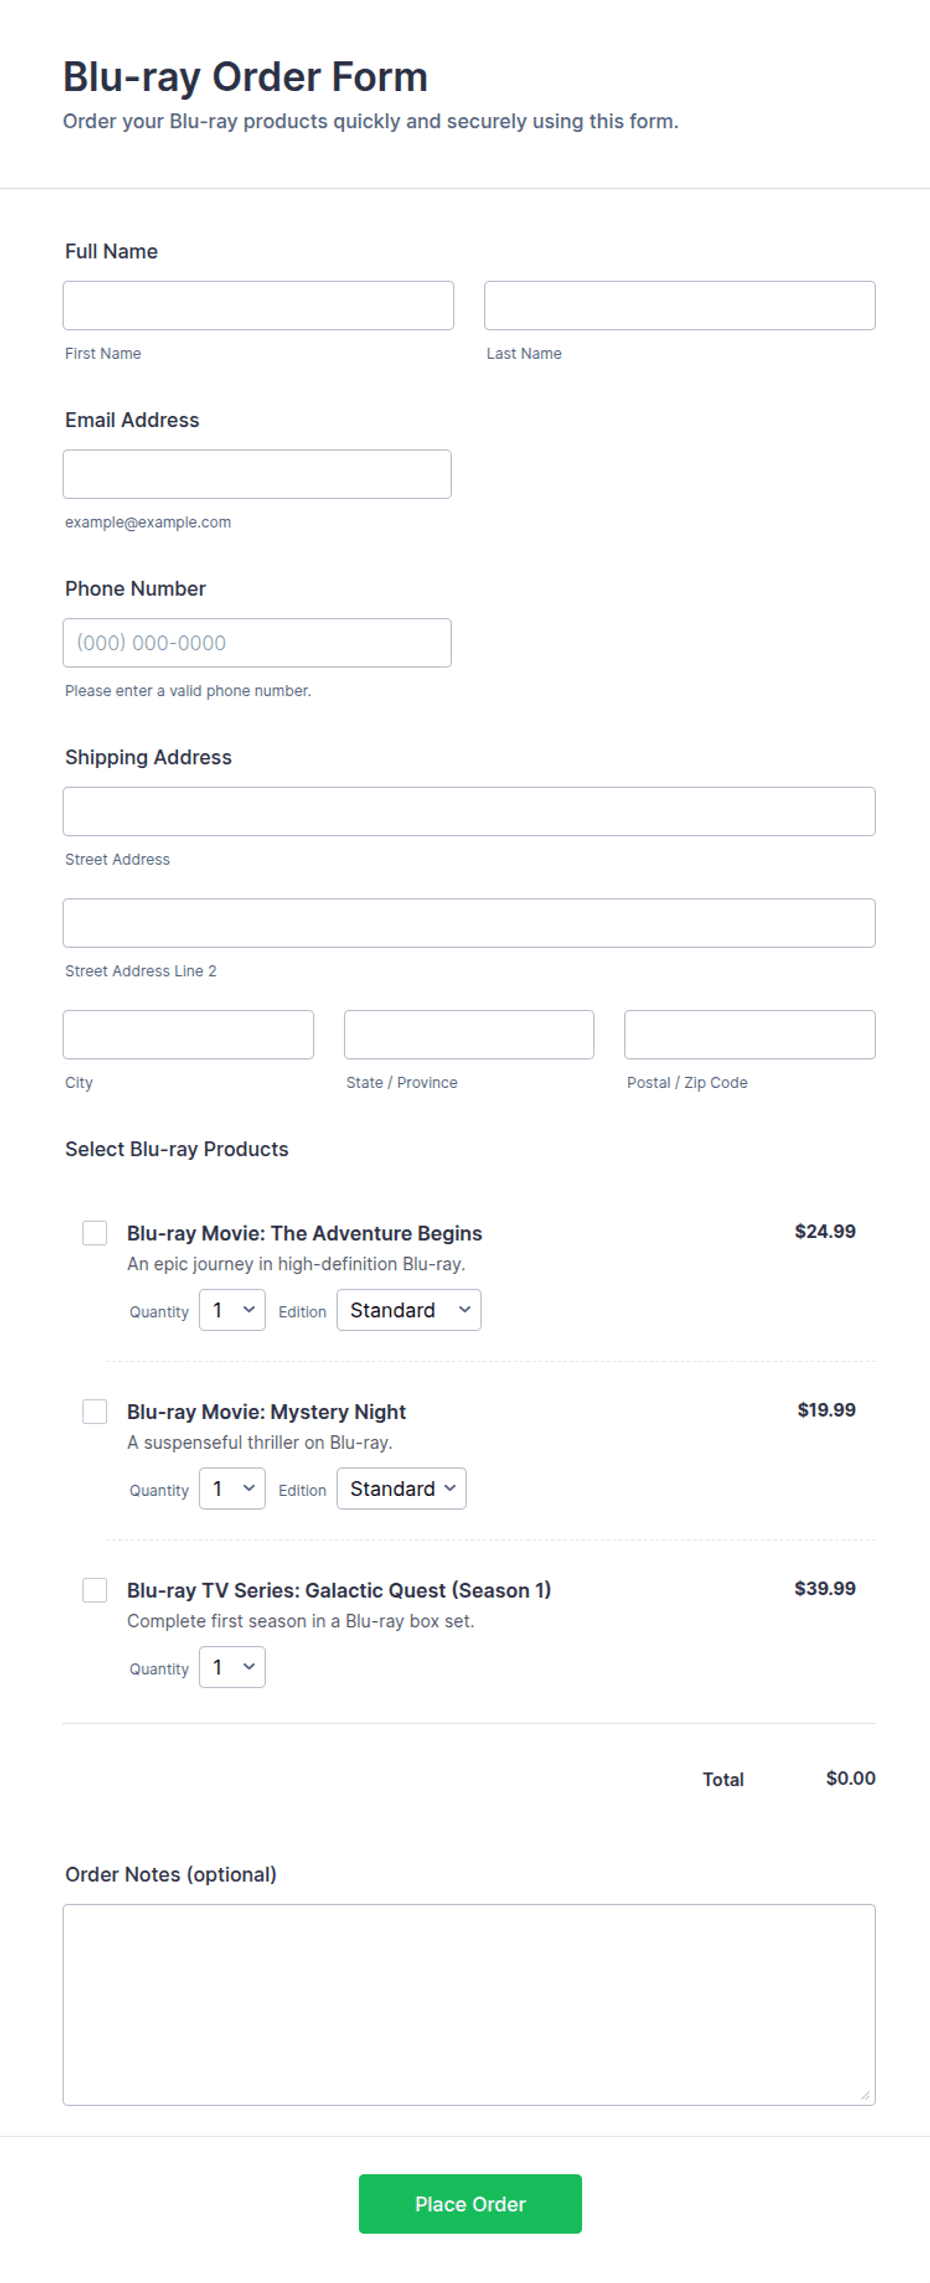Focus the Street Address field
This screenshot has height=2283, width=930.
click(x=469, y=811)
